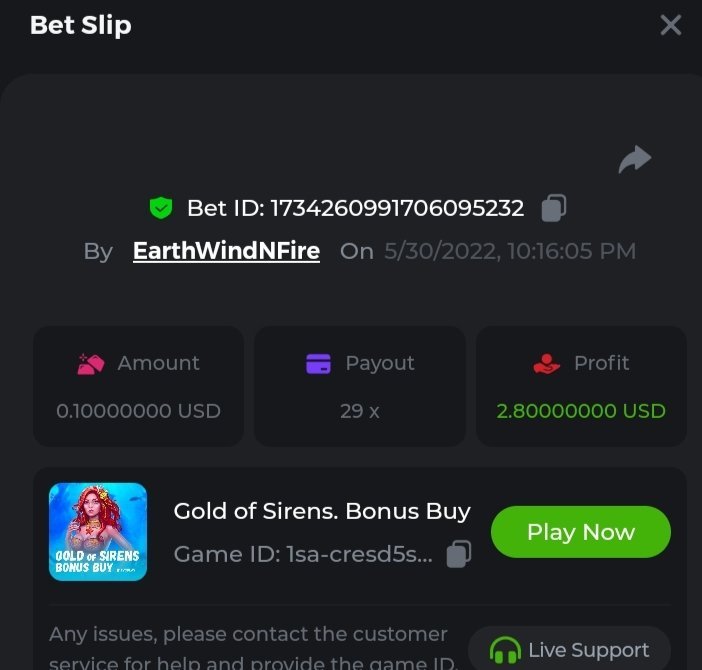Viewport: 702px width, 670px height.
Task: Click the Profit hand icon
Action: [x=547, y=364]
